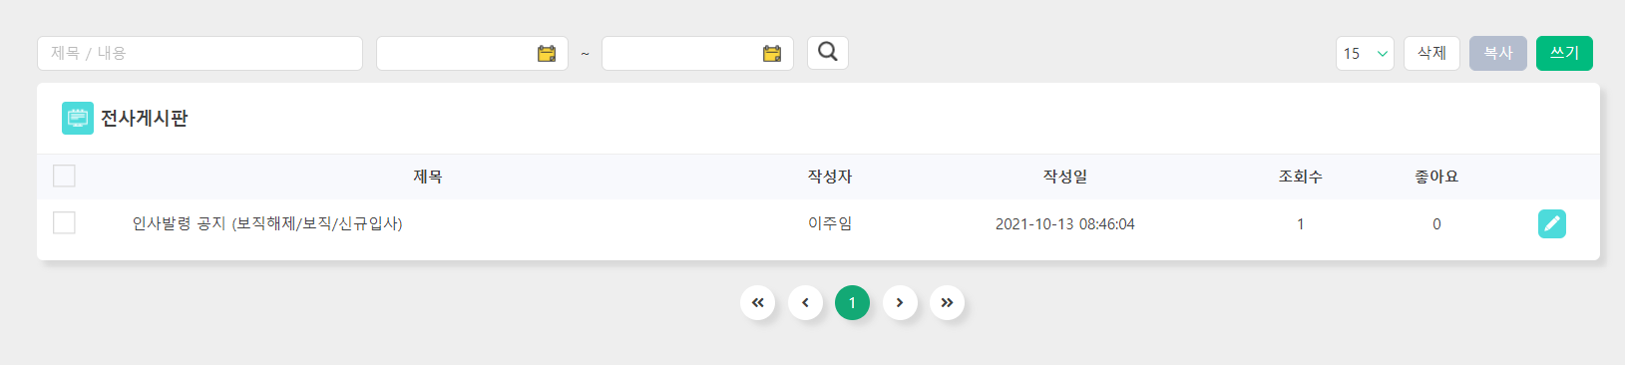Viewport: 1625px width, 365px height.
Task: Go to previous page arrow
Action: 805,303
